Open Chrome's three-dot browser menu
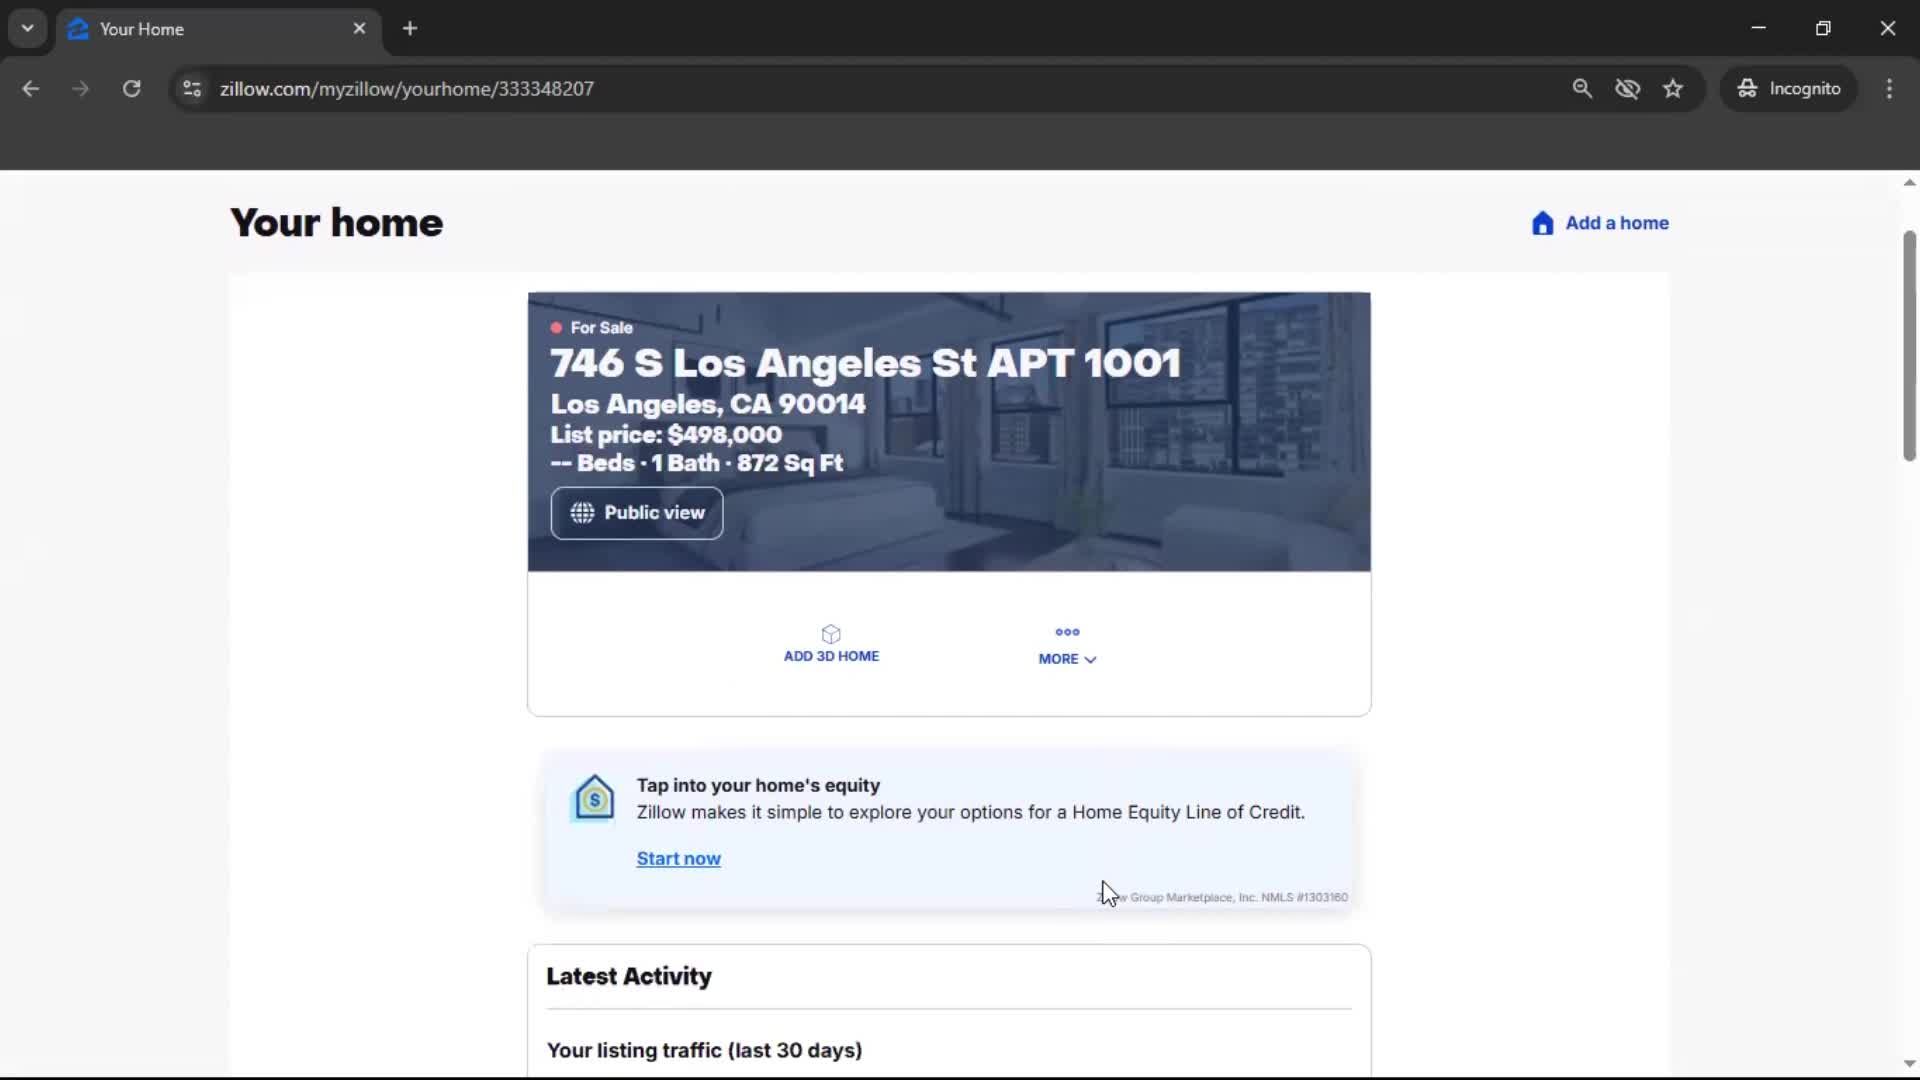 coord(1890,88)
